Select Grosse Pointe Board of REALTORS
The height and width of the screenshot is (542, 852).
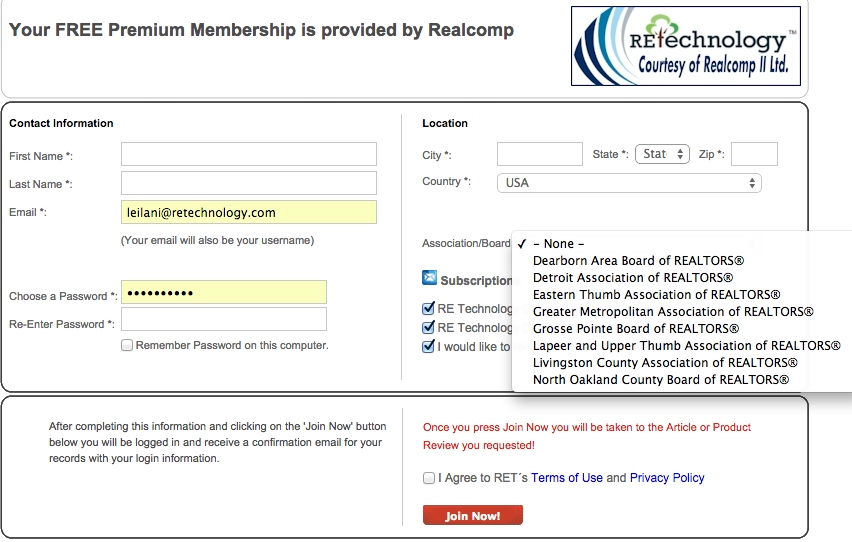pyautogui.click(x=636, y=329)
